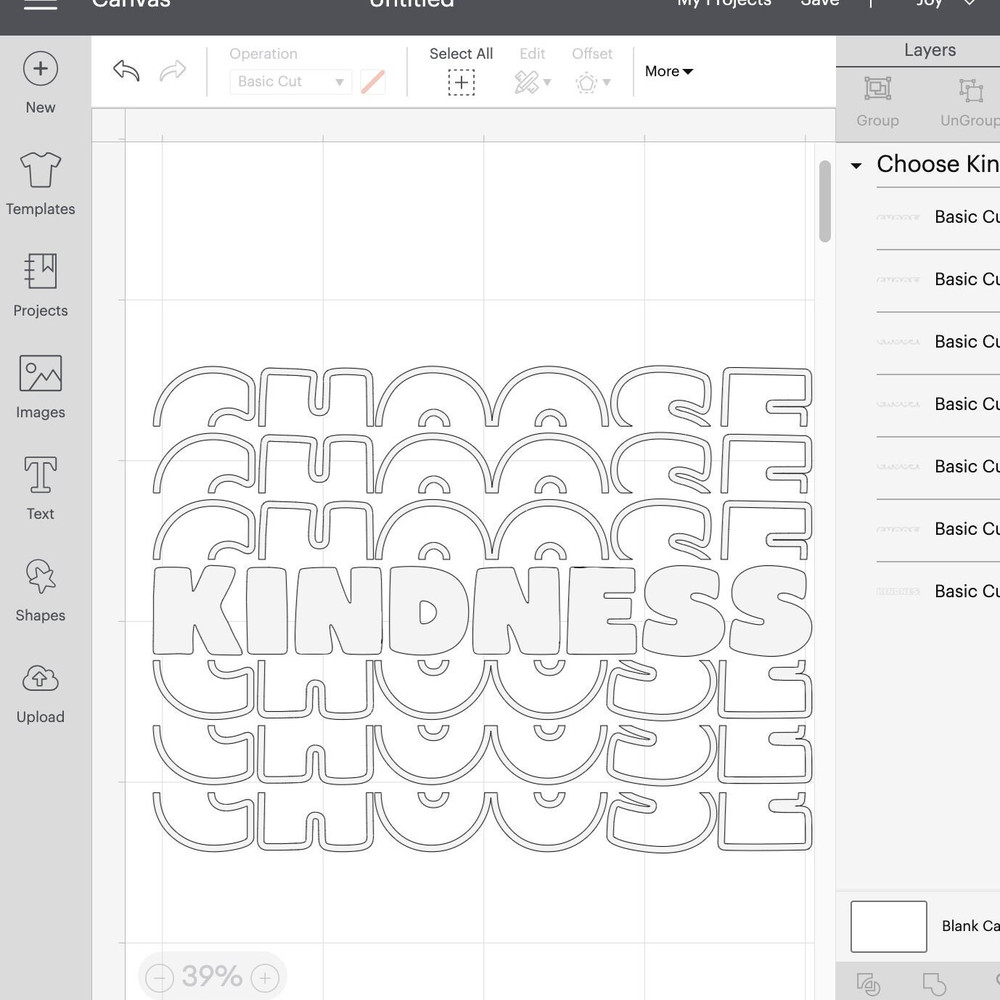Click the Undo arrow
1000x1000 pixels.
point(126,71)
